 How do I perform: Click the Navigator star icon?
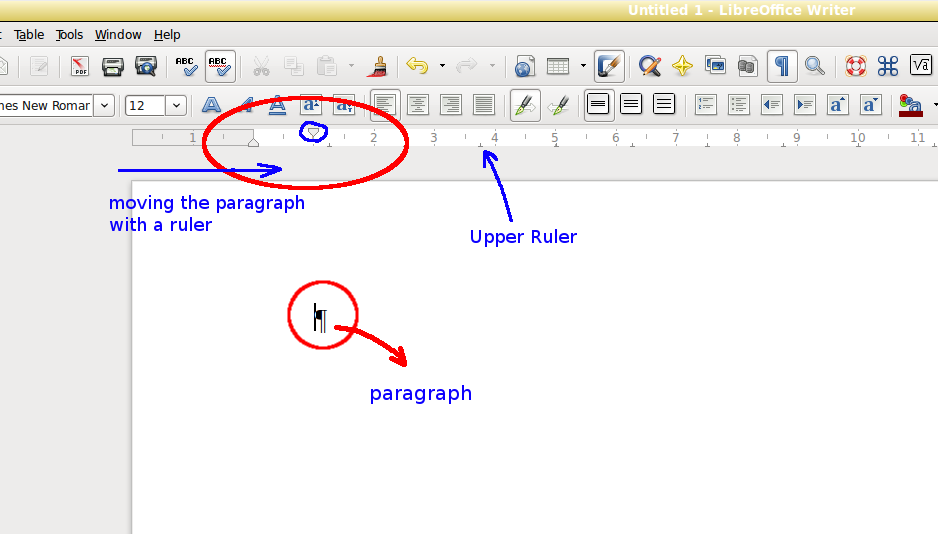coord(682,67)
